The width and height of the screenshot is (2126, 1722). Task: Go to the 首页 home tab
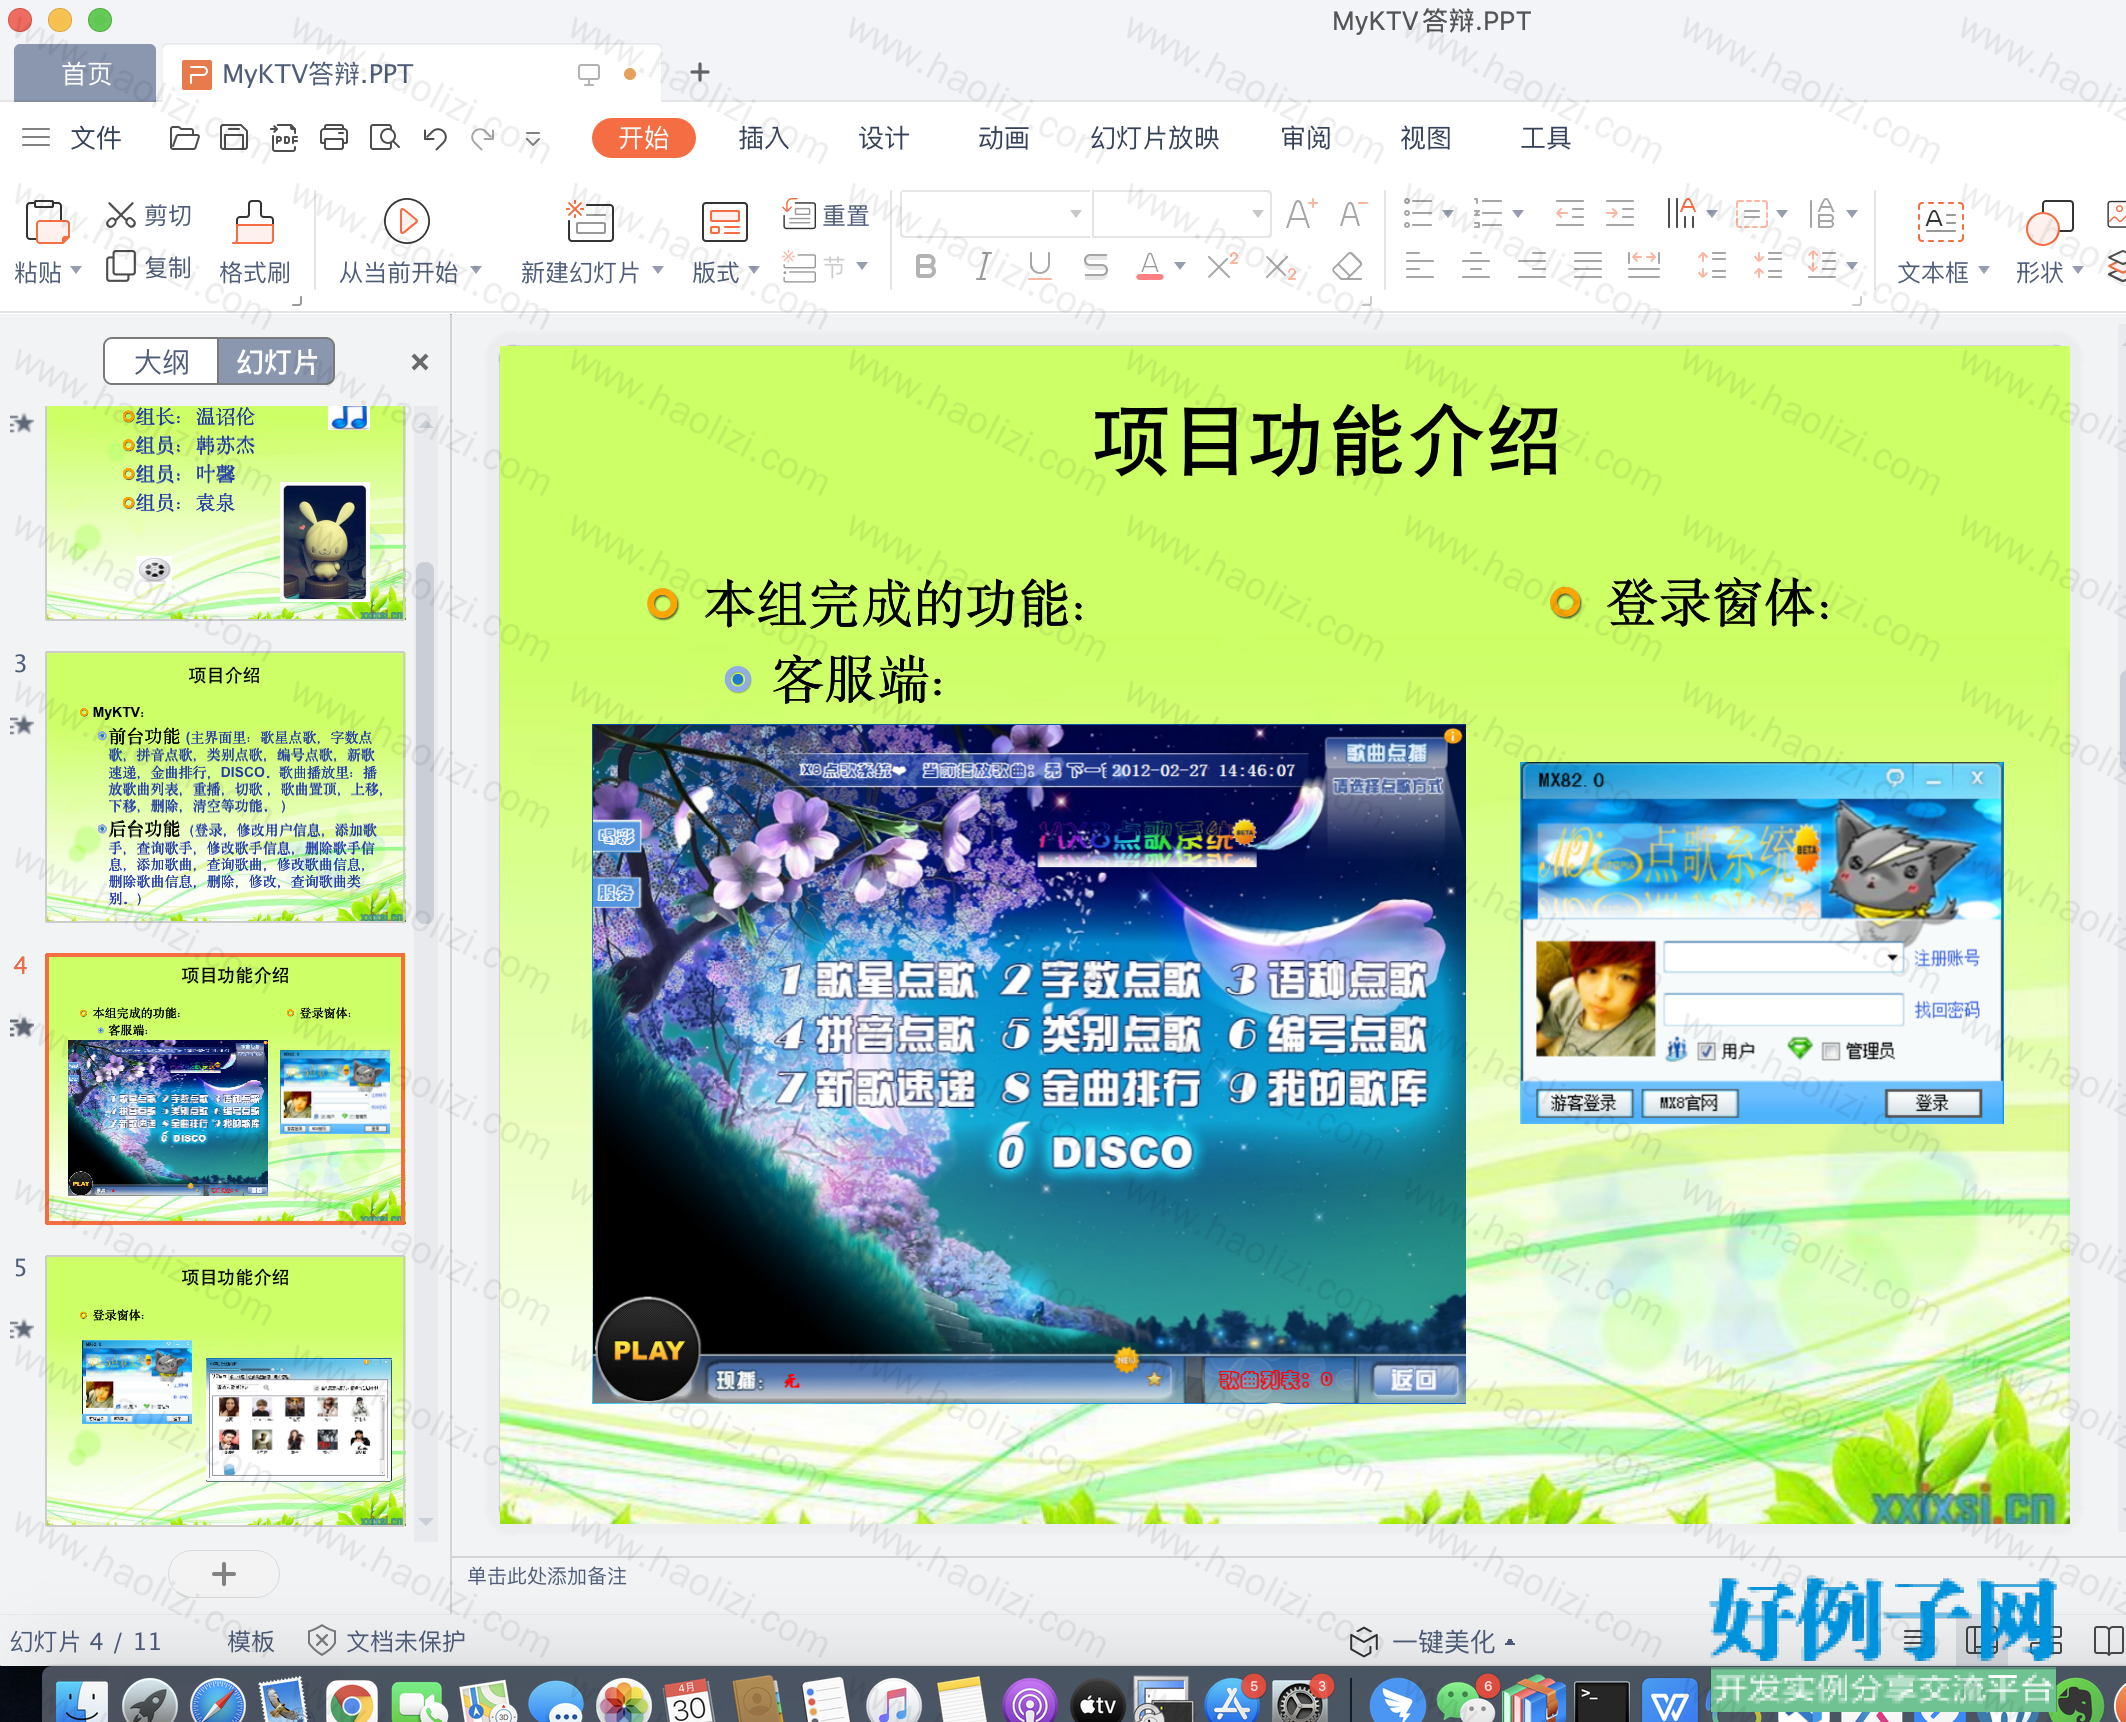[x=86, y=73]
